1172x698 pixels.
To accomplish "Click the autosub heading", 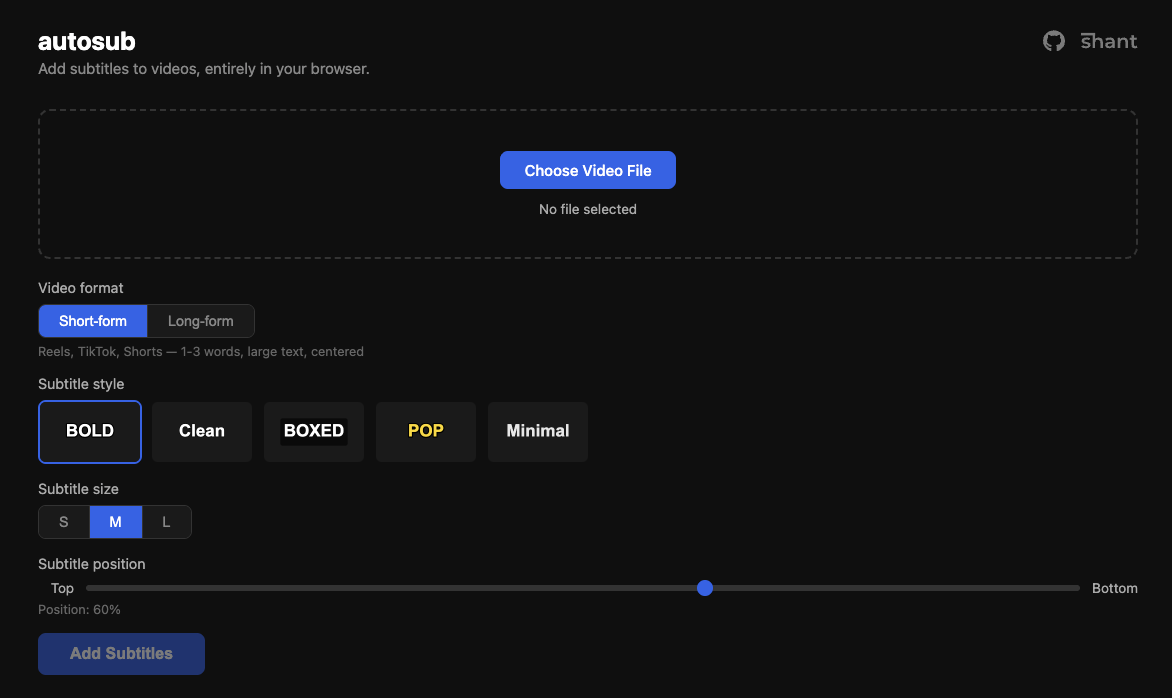I will tap(86, 41).
